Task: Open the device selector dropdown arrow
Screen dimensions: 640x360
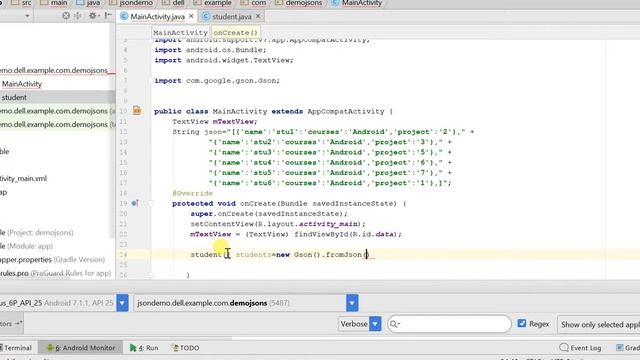Action: tap(122, 303)
